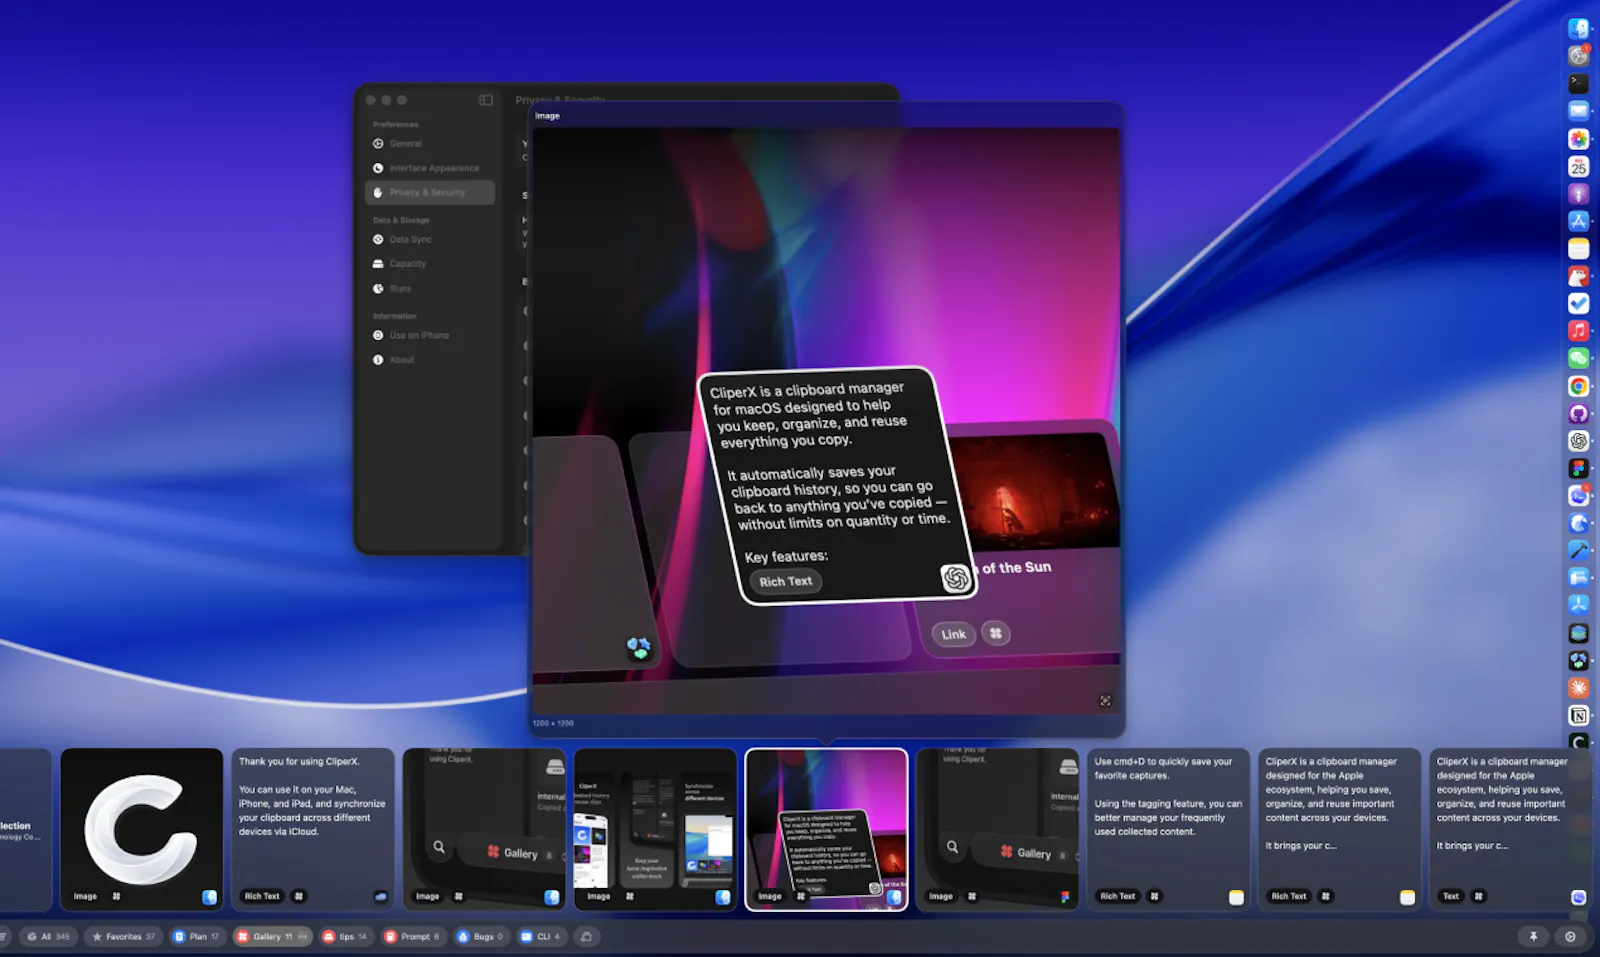Open WeChat from the Dock
The width and height of the screenshot is (1600, 957).
click(1578, 358)
